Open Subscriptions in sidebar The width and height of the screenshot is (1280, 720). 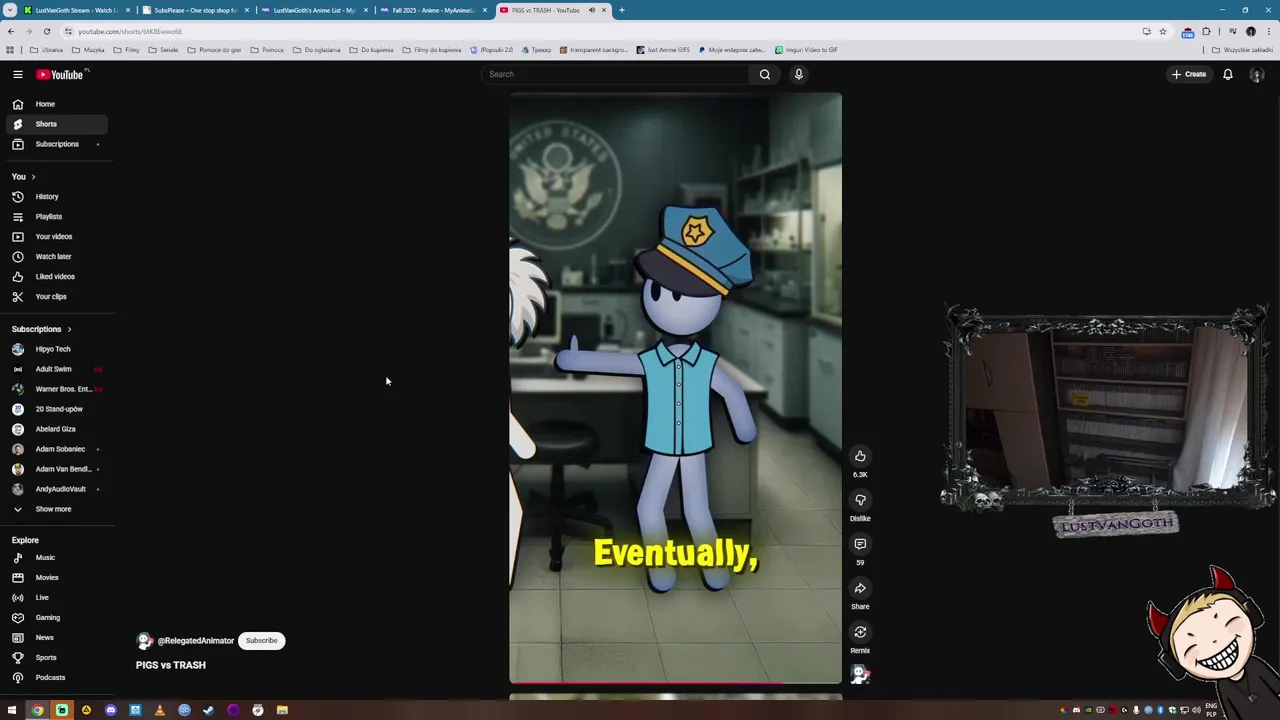click(57, 144)
